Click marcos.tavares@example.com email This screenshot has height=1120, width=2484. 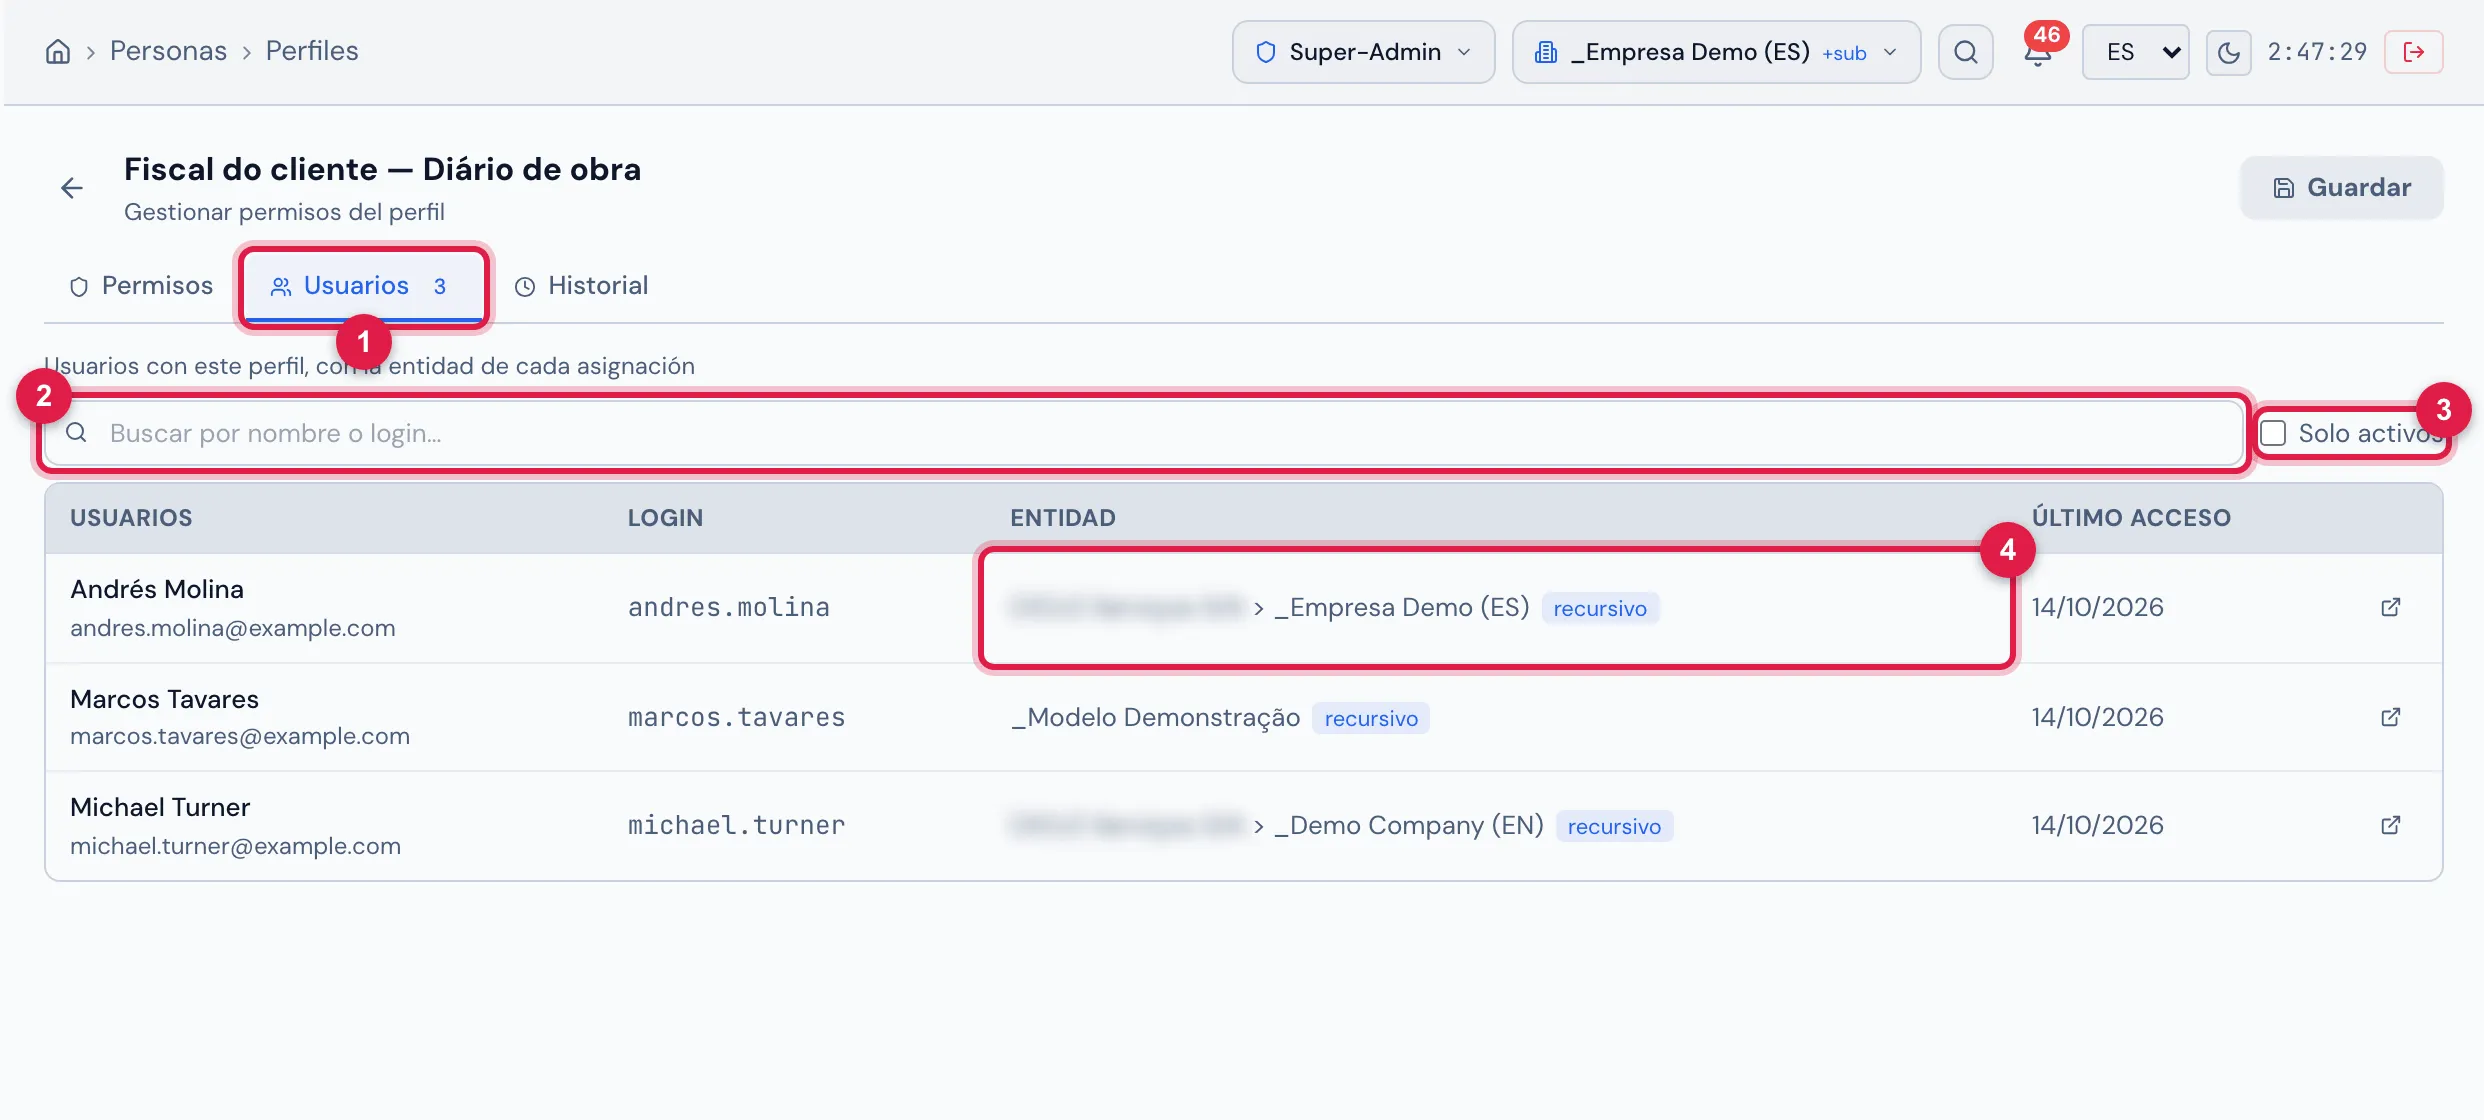(x=240, y=736)
